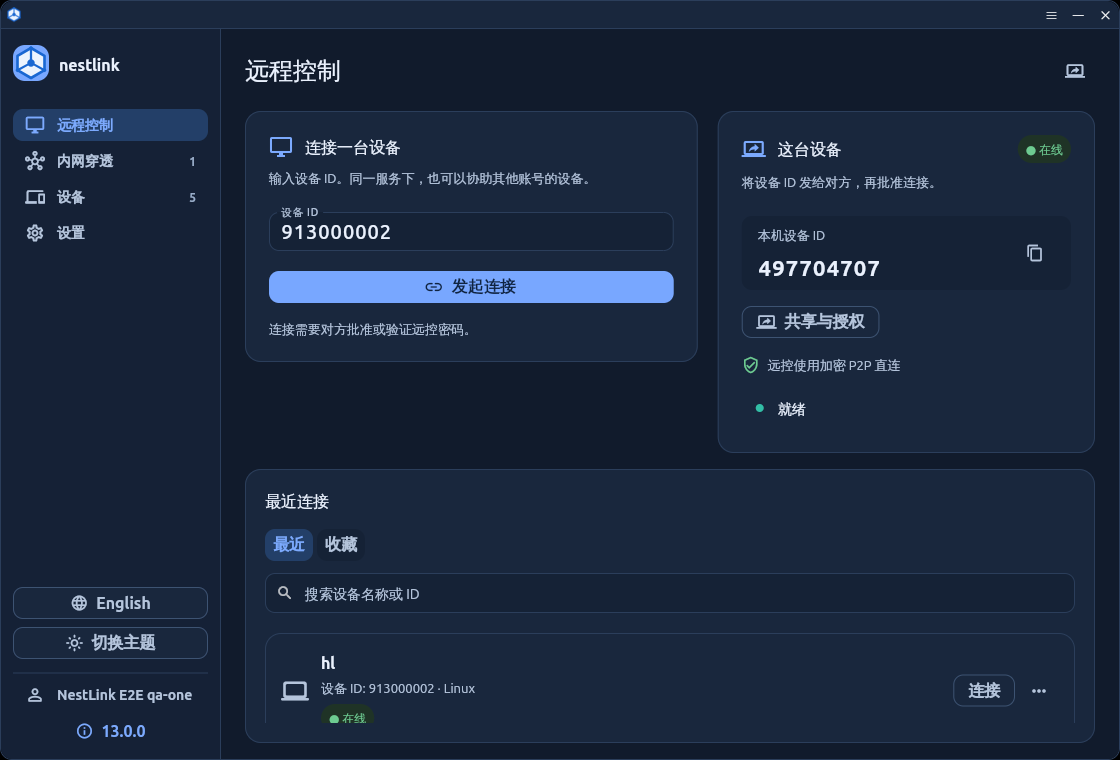
Task: Switch to the 最近 tab
Action: [x=289, y=545]
